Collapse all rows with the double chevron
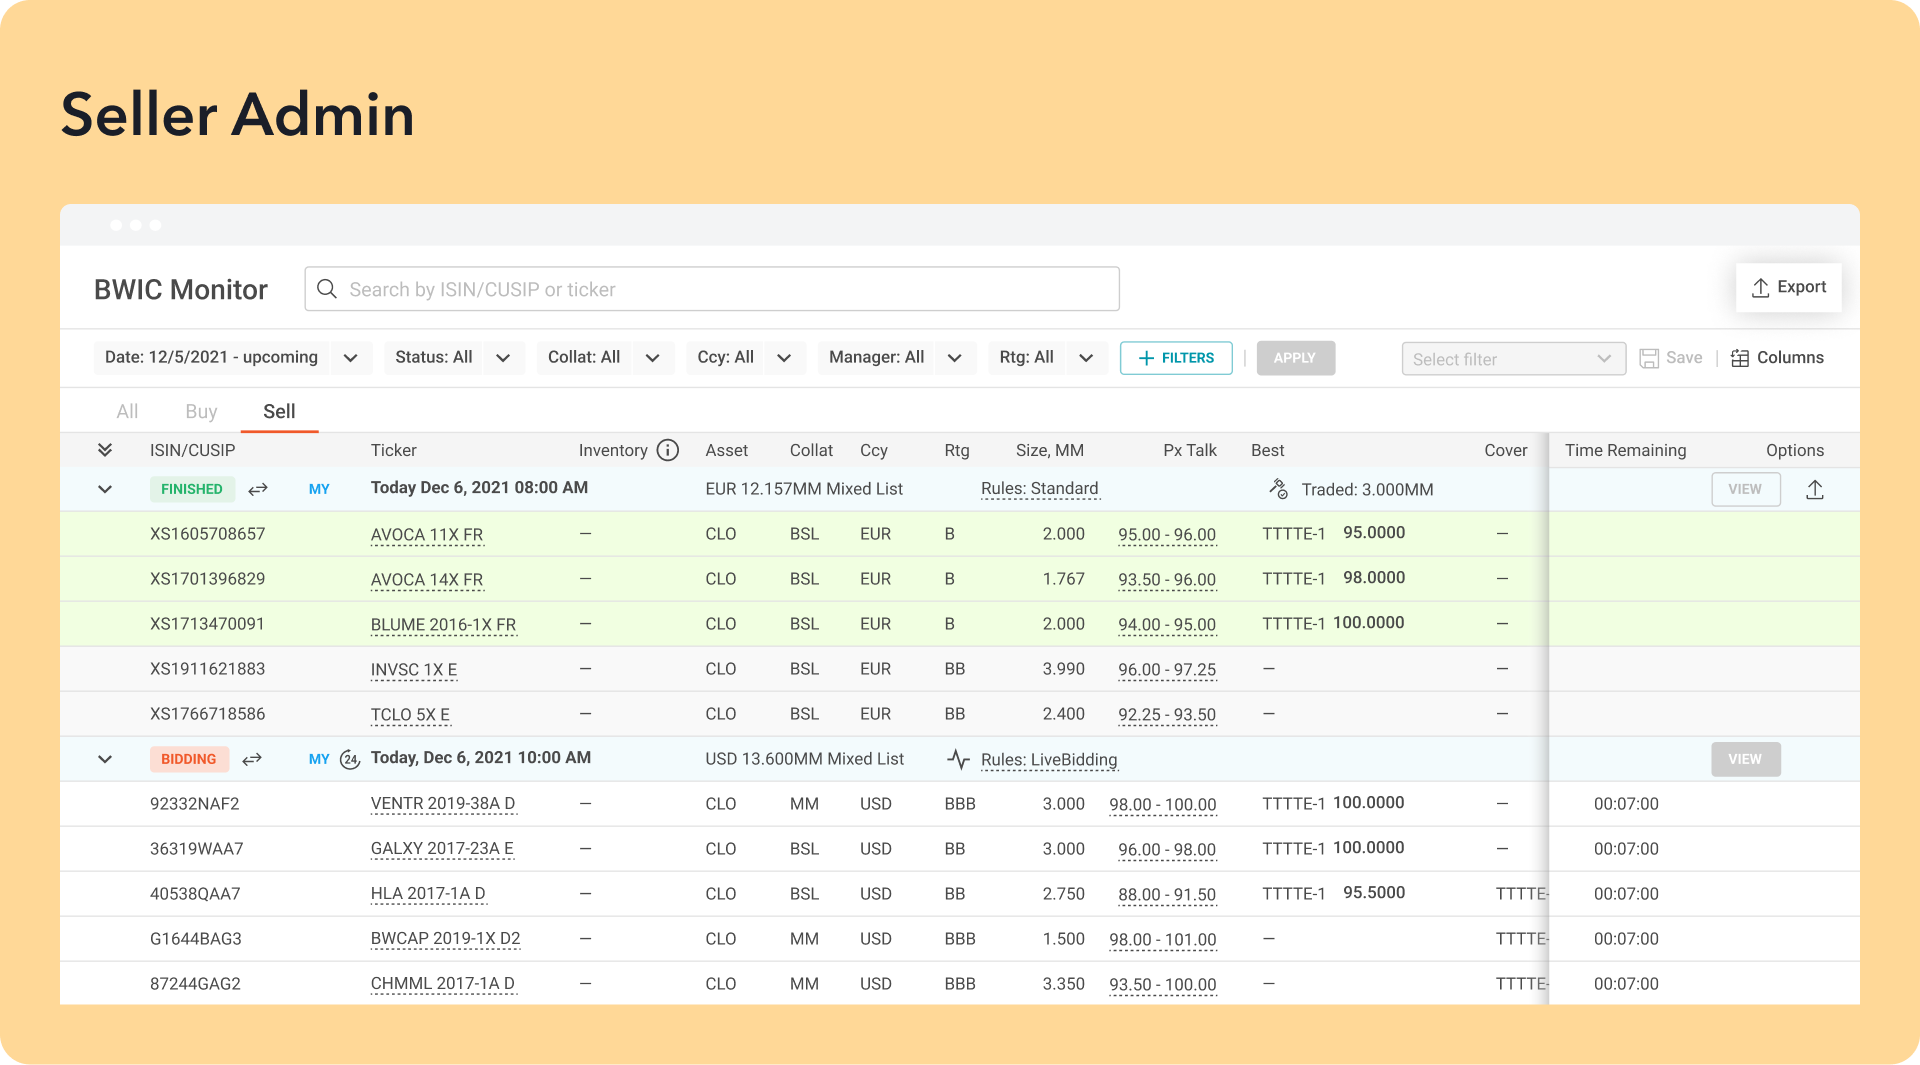This screenshot has width=1920, height=1065. click(105, 450)
